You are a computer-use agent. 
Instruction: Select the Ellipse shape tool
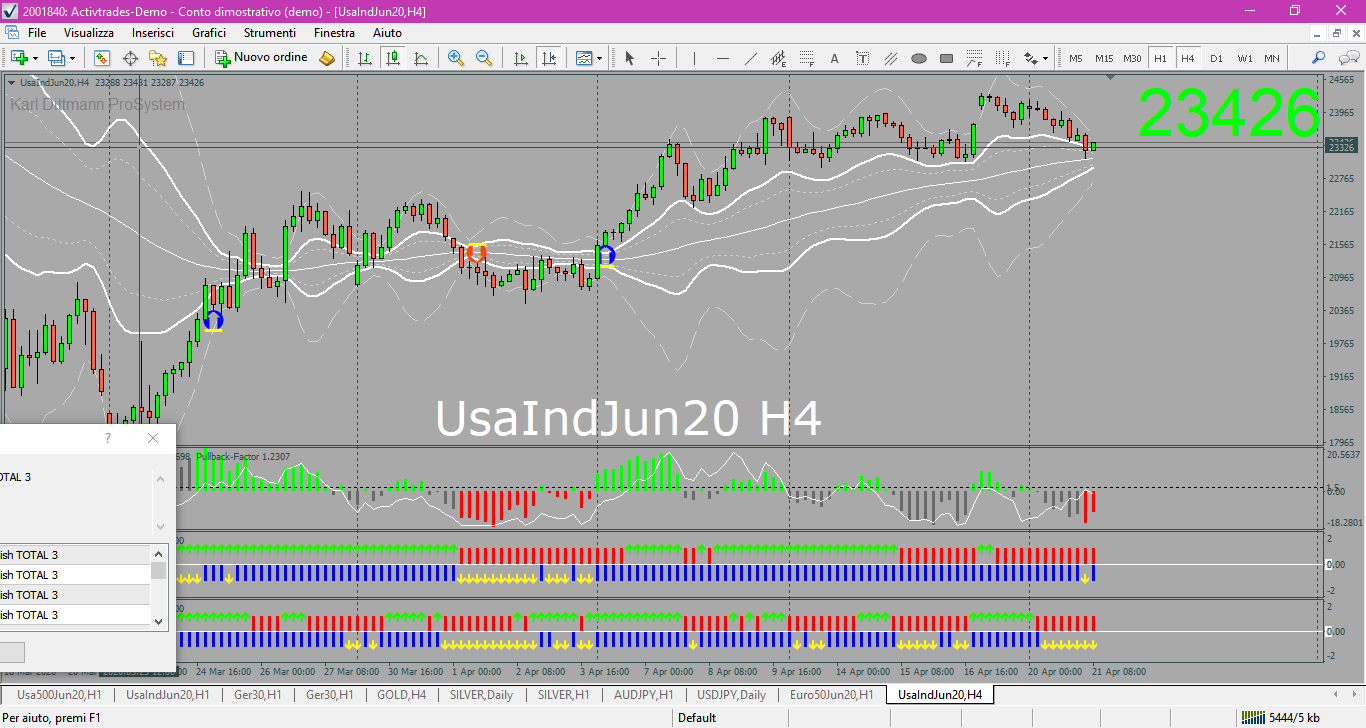tap(918, 58)
